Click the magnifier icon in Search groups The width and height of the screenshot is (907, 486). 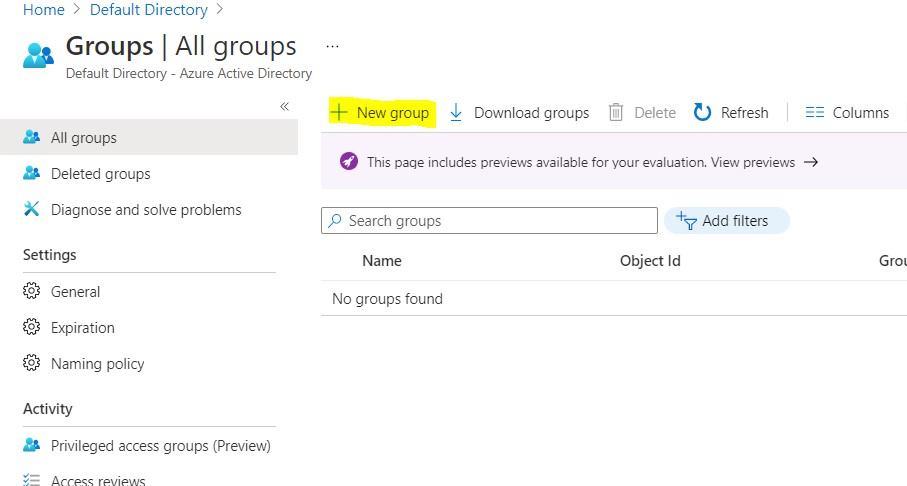pyautogui.click(x=335, y=220)
